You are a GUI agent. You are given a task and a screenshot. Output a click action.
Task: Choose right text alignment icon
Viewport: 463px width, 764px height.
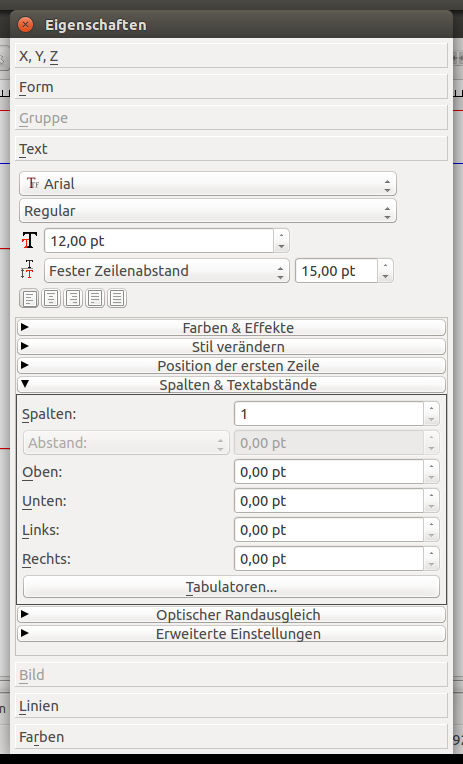73,298
